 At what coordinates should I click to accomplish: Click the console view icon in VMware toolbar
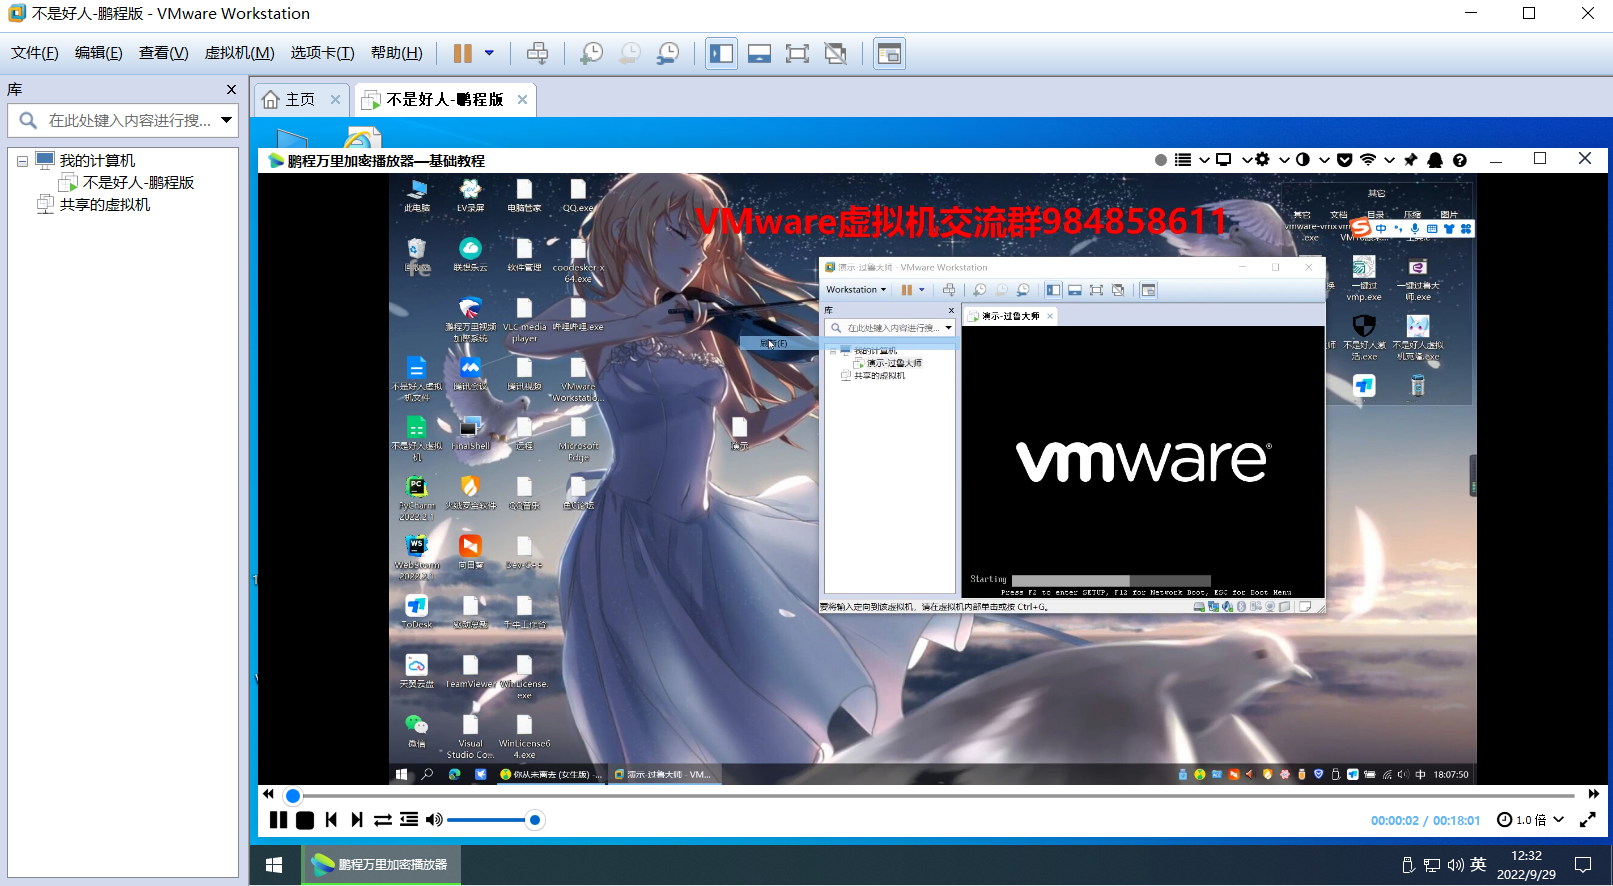click(888, 53)
